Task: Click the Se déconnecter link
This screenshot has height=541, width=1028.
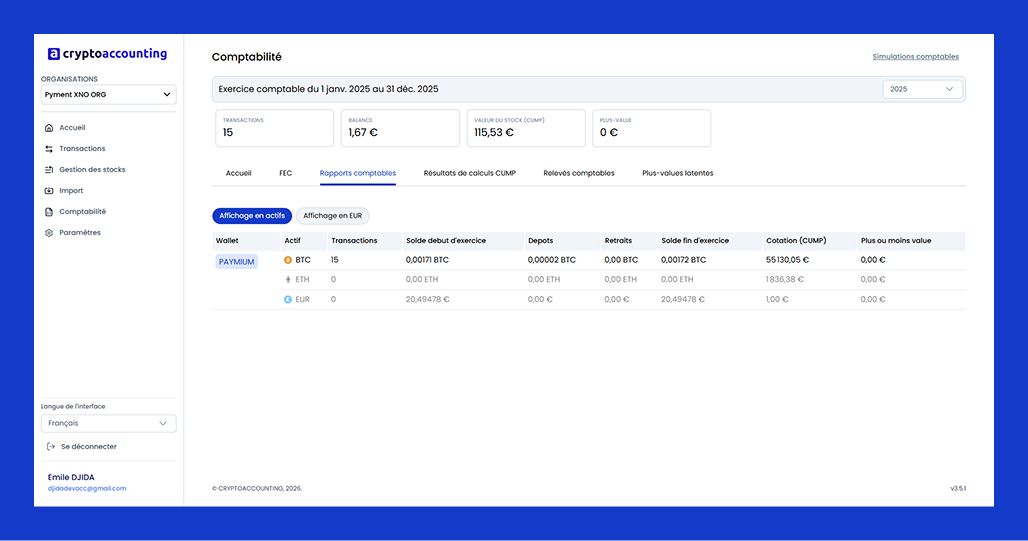Action: click(89, 447)
